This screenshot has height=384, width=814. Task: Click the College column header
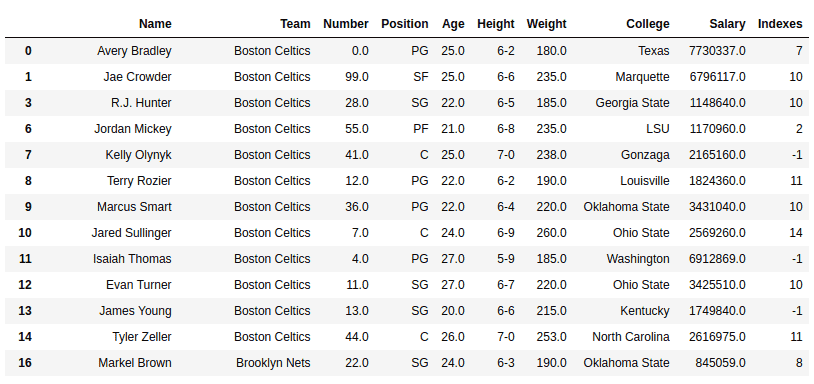[647, 24]
